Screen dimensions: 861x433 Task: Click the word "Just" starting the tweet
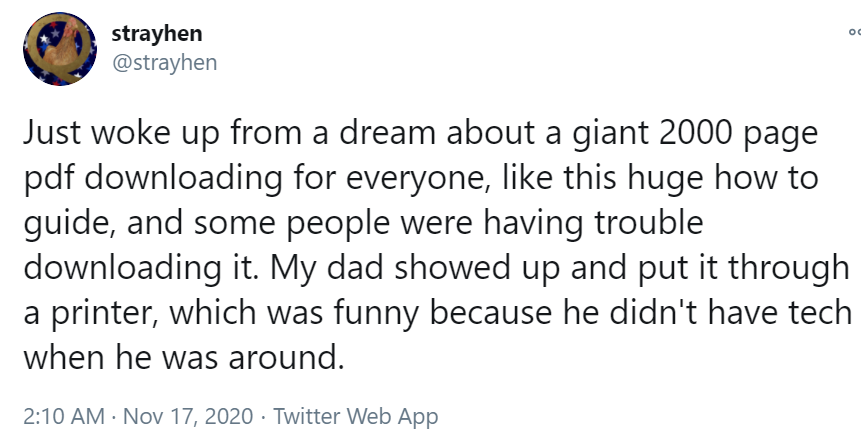coord(51,133)
